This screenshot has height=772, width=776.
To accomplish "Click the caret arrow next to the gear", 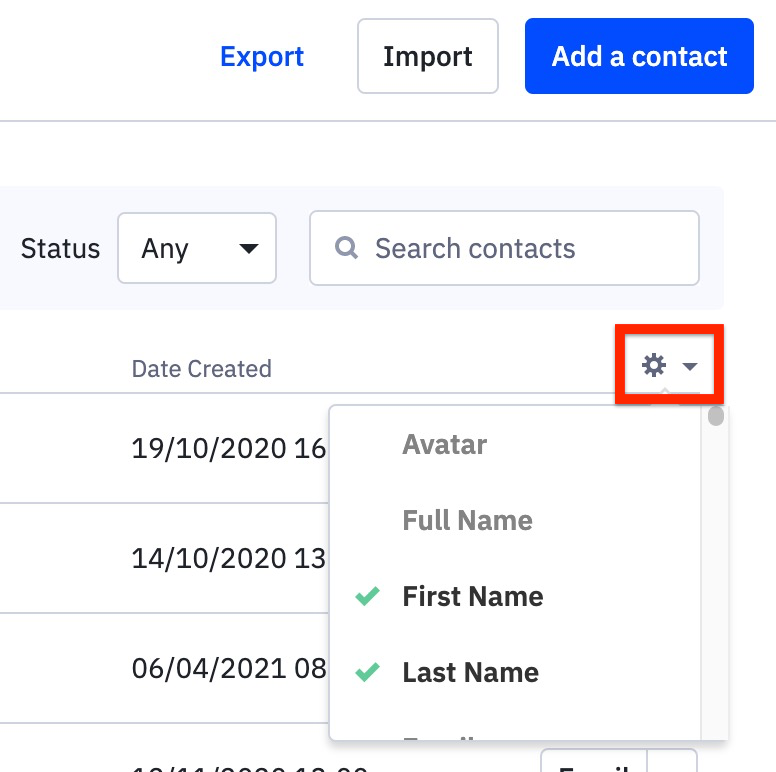I will click(690, 367).
